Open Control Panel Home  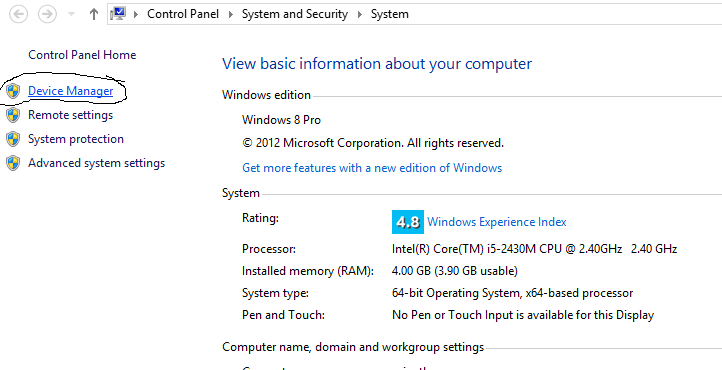(82, 55)
